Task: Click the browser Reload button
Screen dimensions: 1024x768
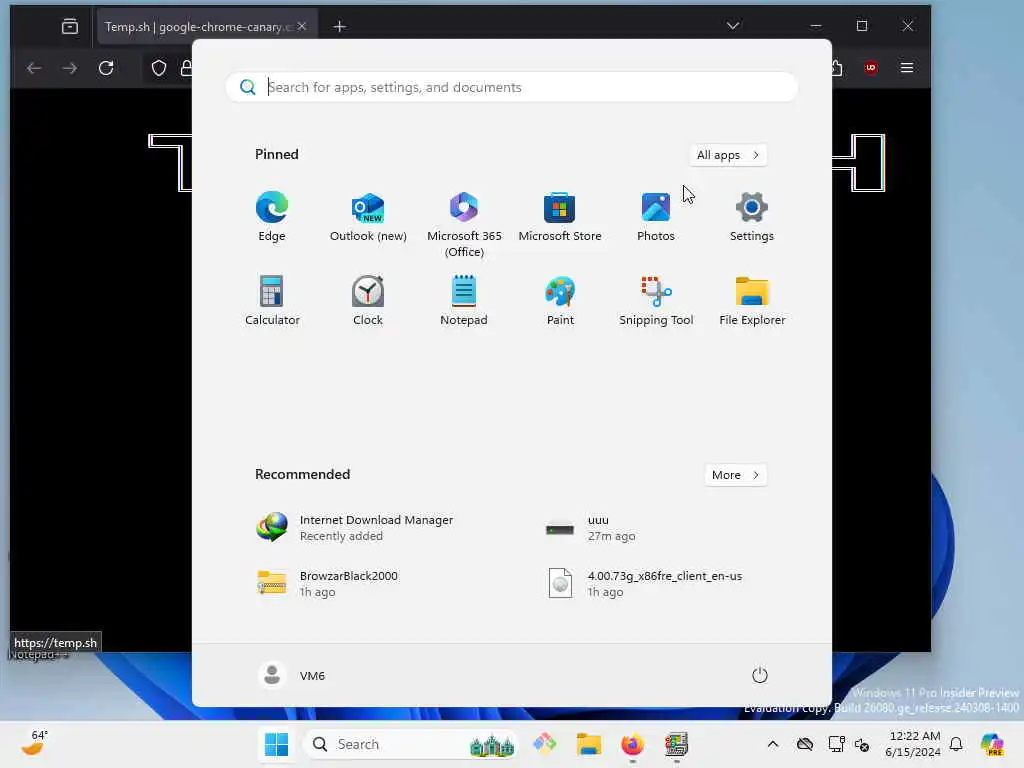Action: click(106, 68)
